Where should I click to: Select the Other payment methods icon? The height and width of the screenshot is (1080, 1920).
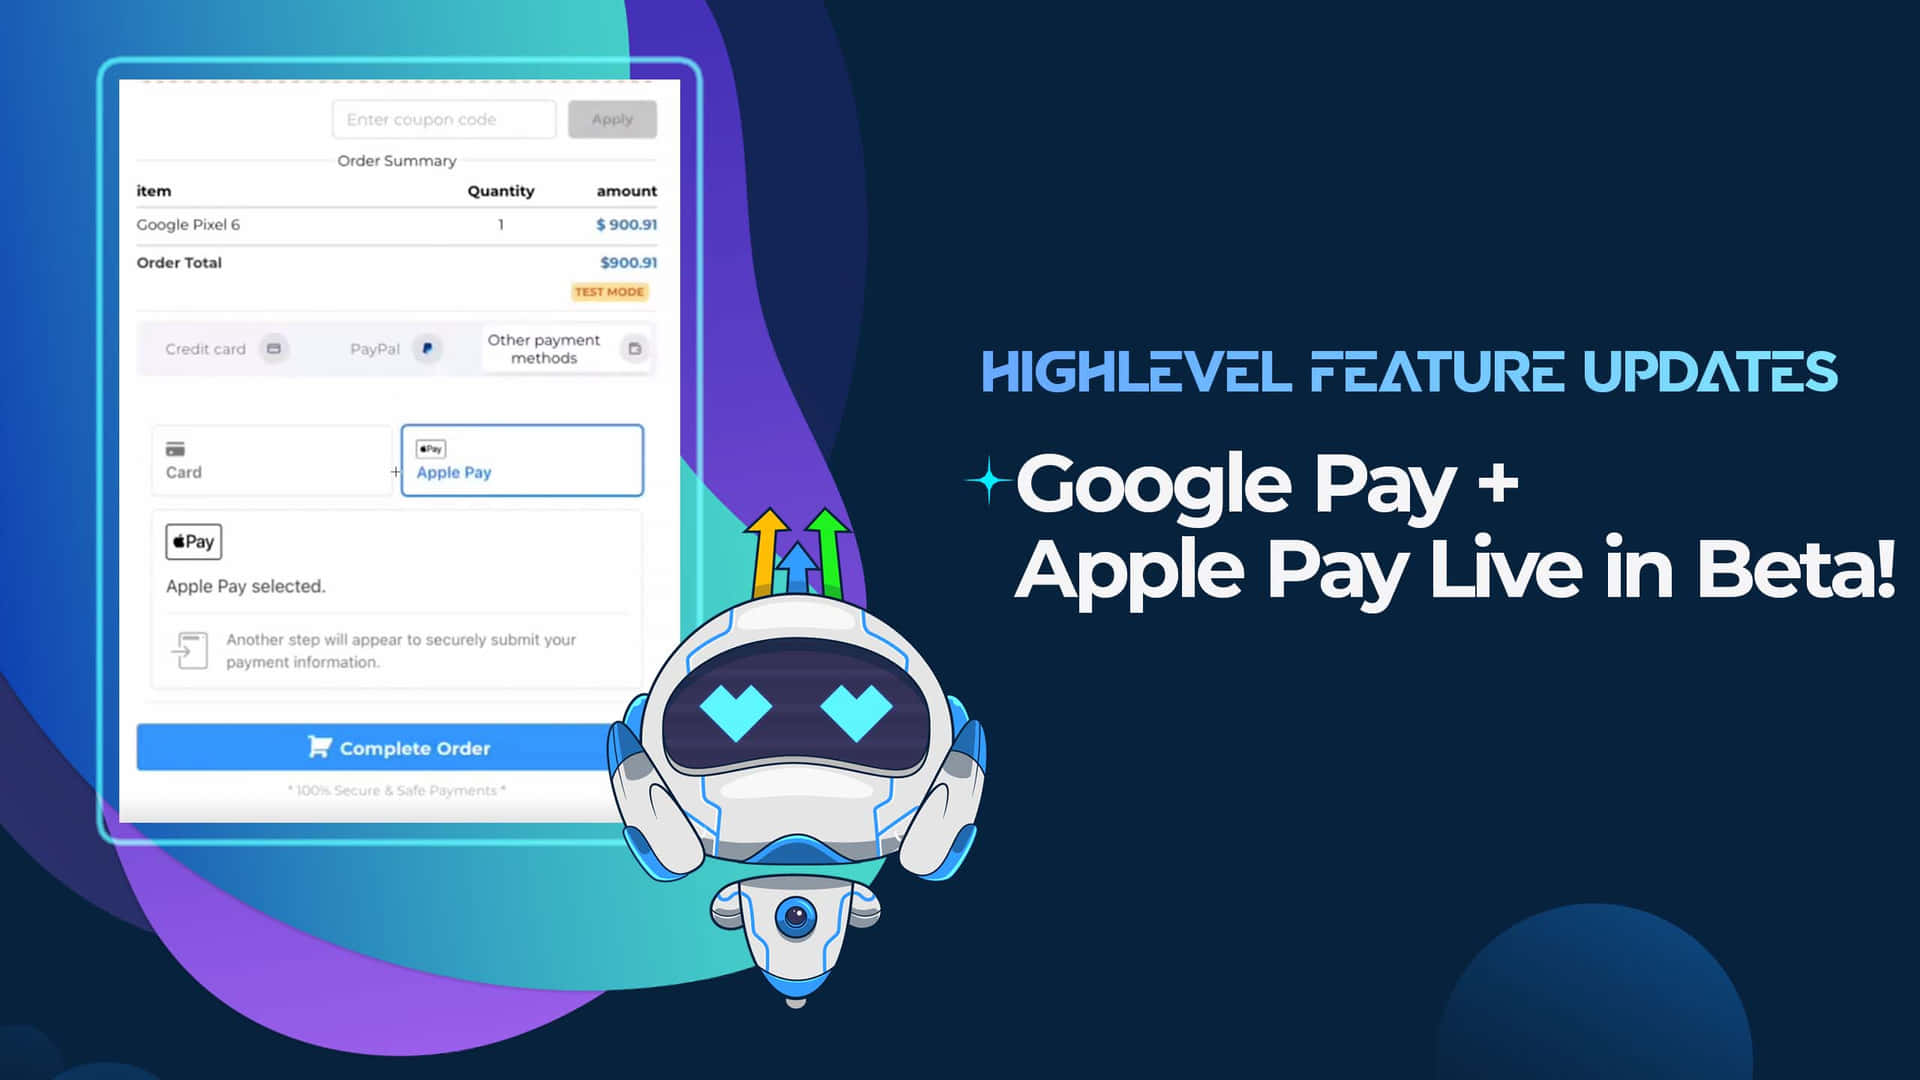[x=636, y=349]
